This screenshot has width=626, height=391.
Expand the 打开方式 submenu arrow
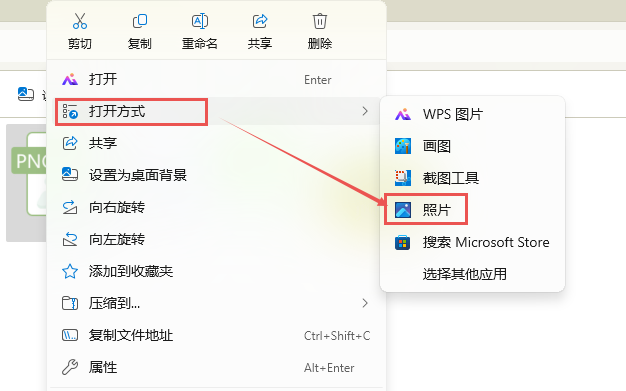coord(365,111)
